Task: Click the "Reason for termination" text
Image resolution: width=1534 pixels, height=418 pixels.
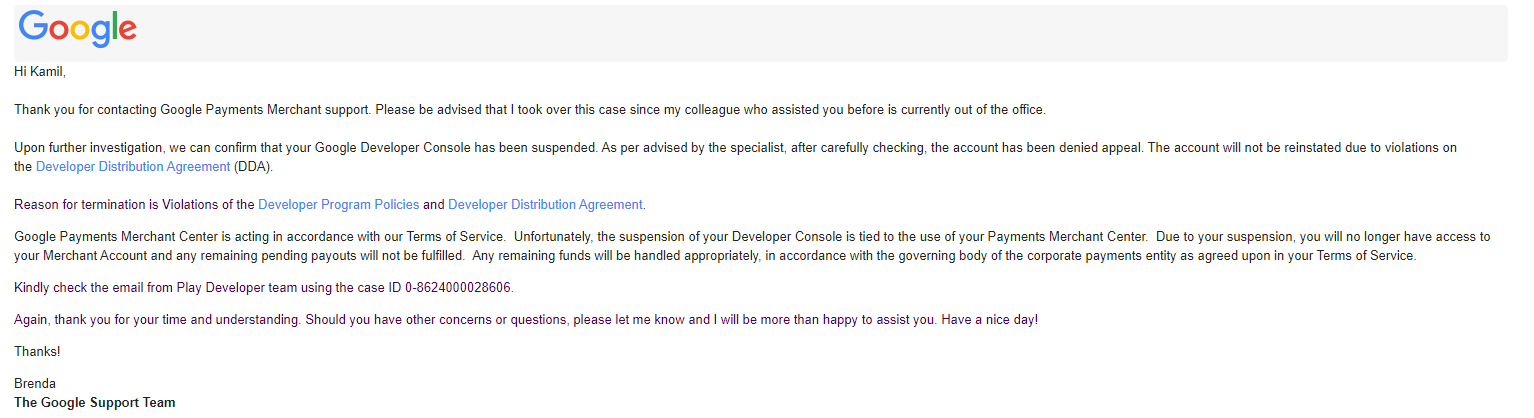Action: click(x=80, y=204)
